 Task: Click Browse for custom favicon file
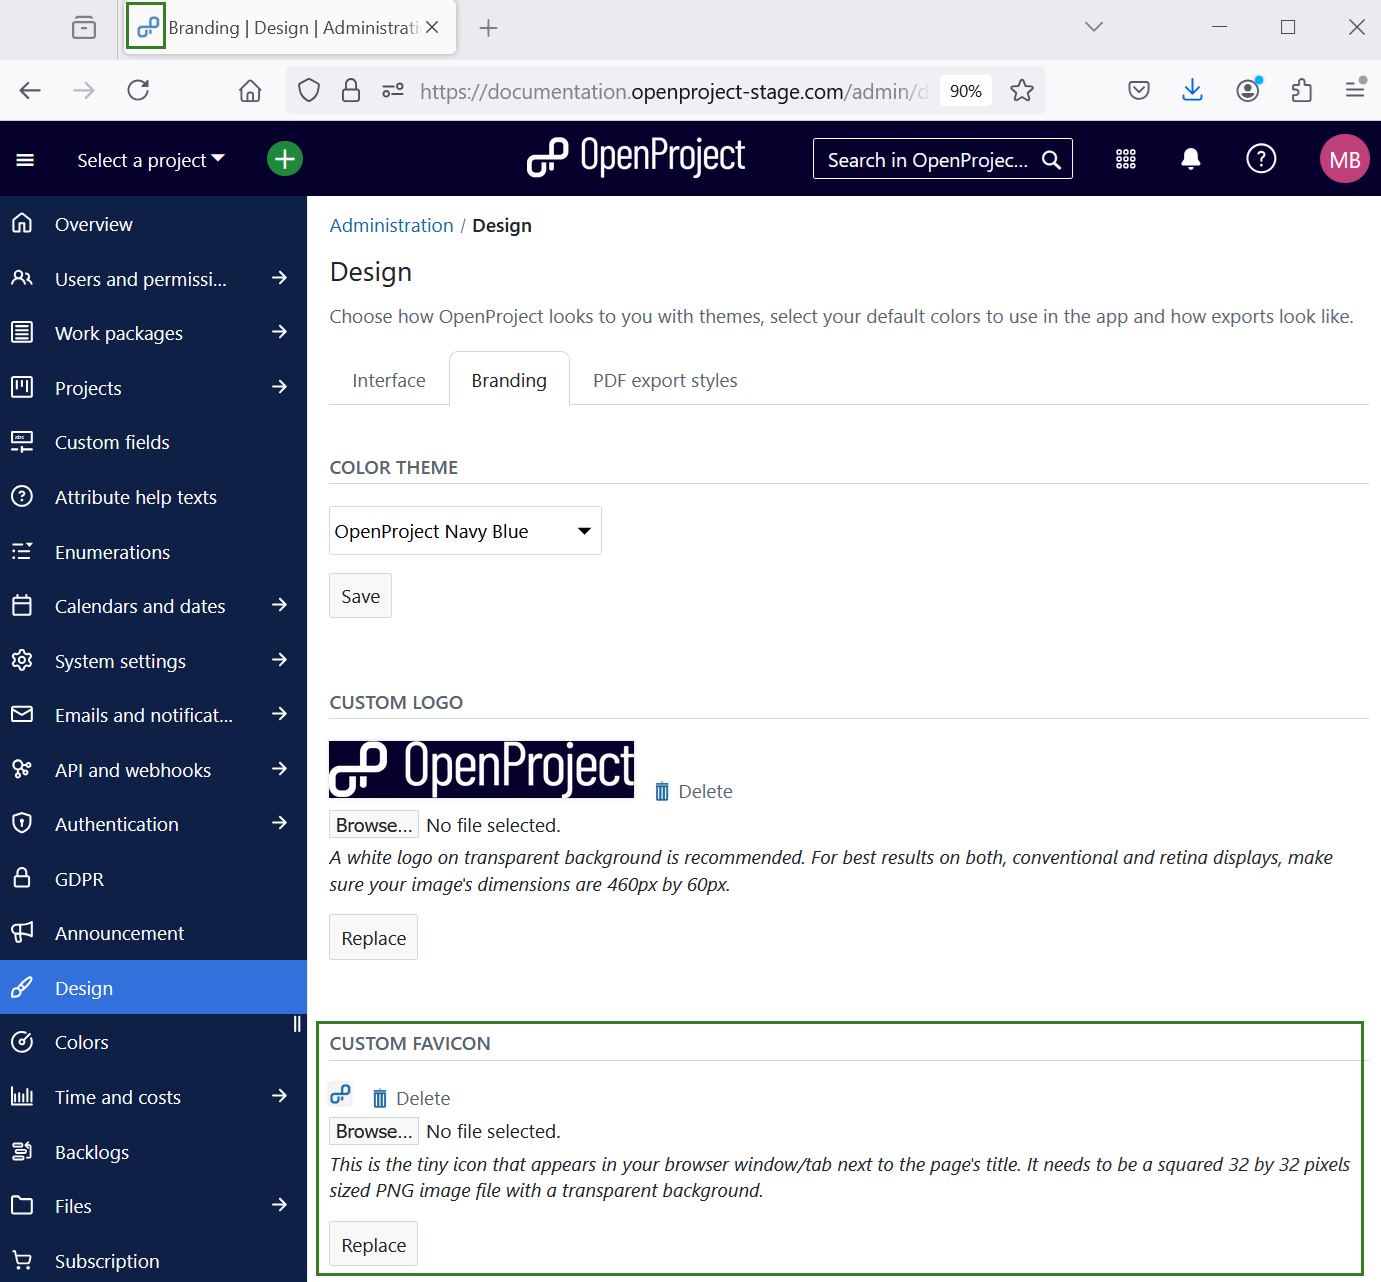(374, 1131)
